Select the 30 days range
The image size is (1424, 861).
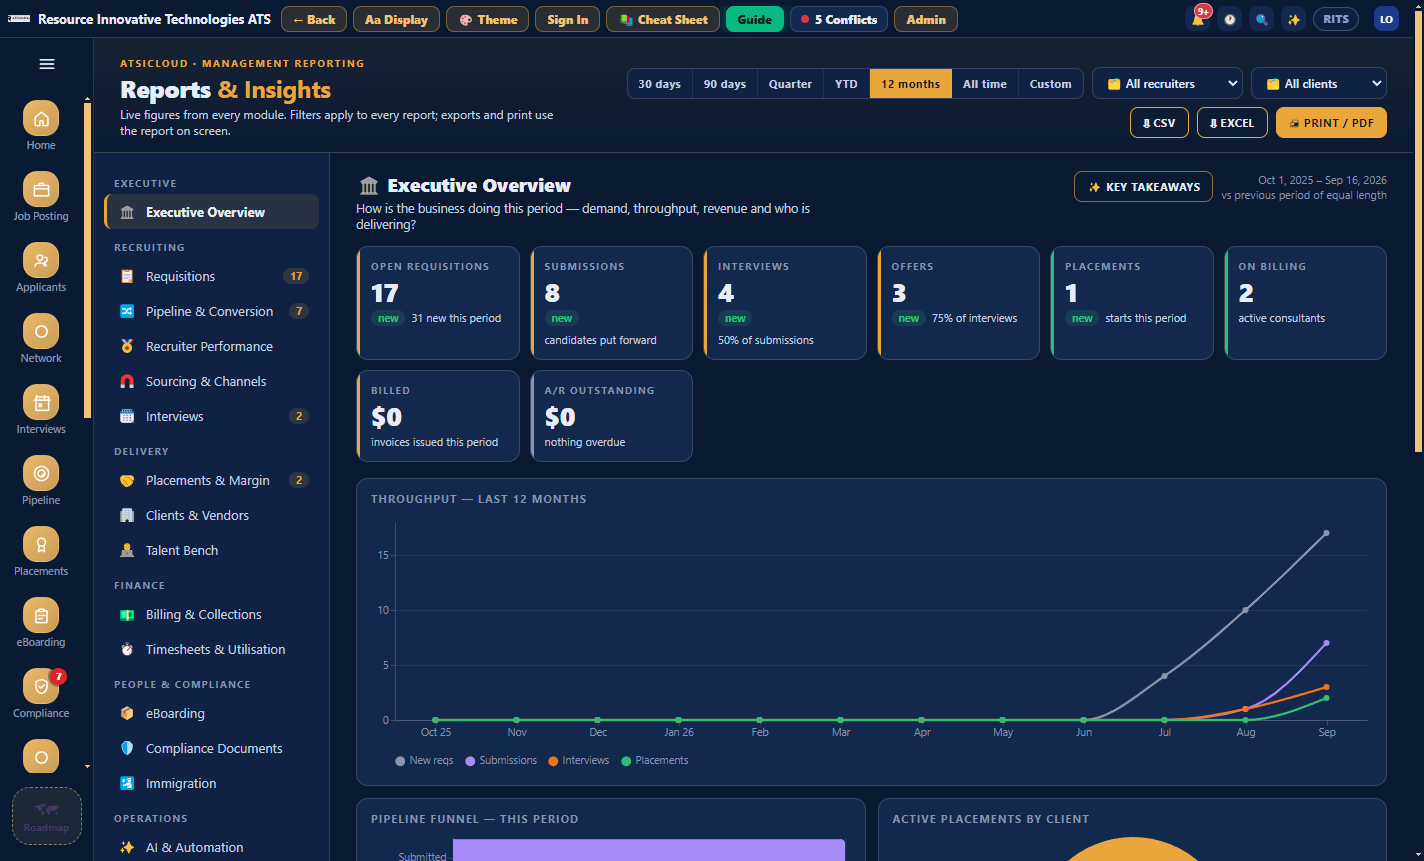(x=660, y=84)
